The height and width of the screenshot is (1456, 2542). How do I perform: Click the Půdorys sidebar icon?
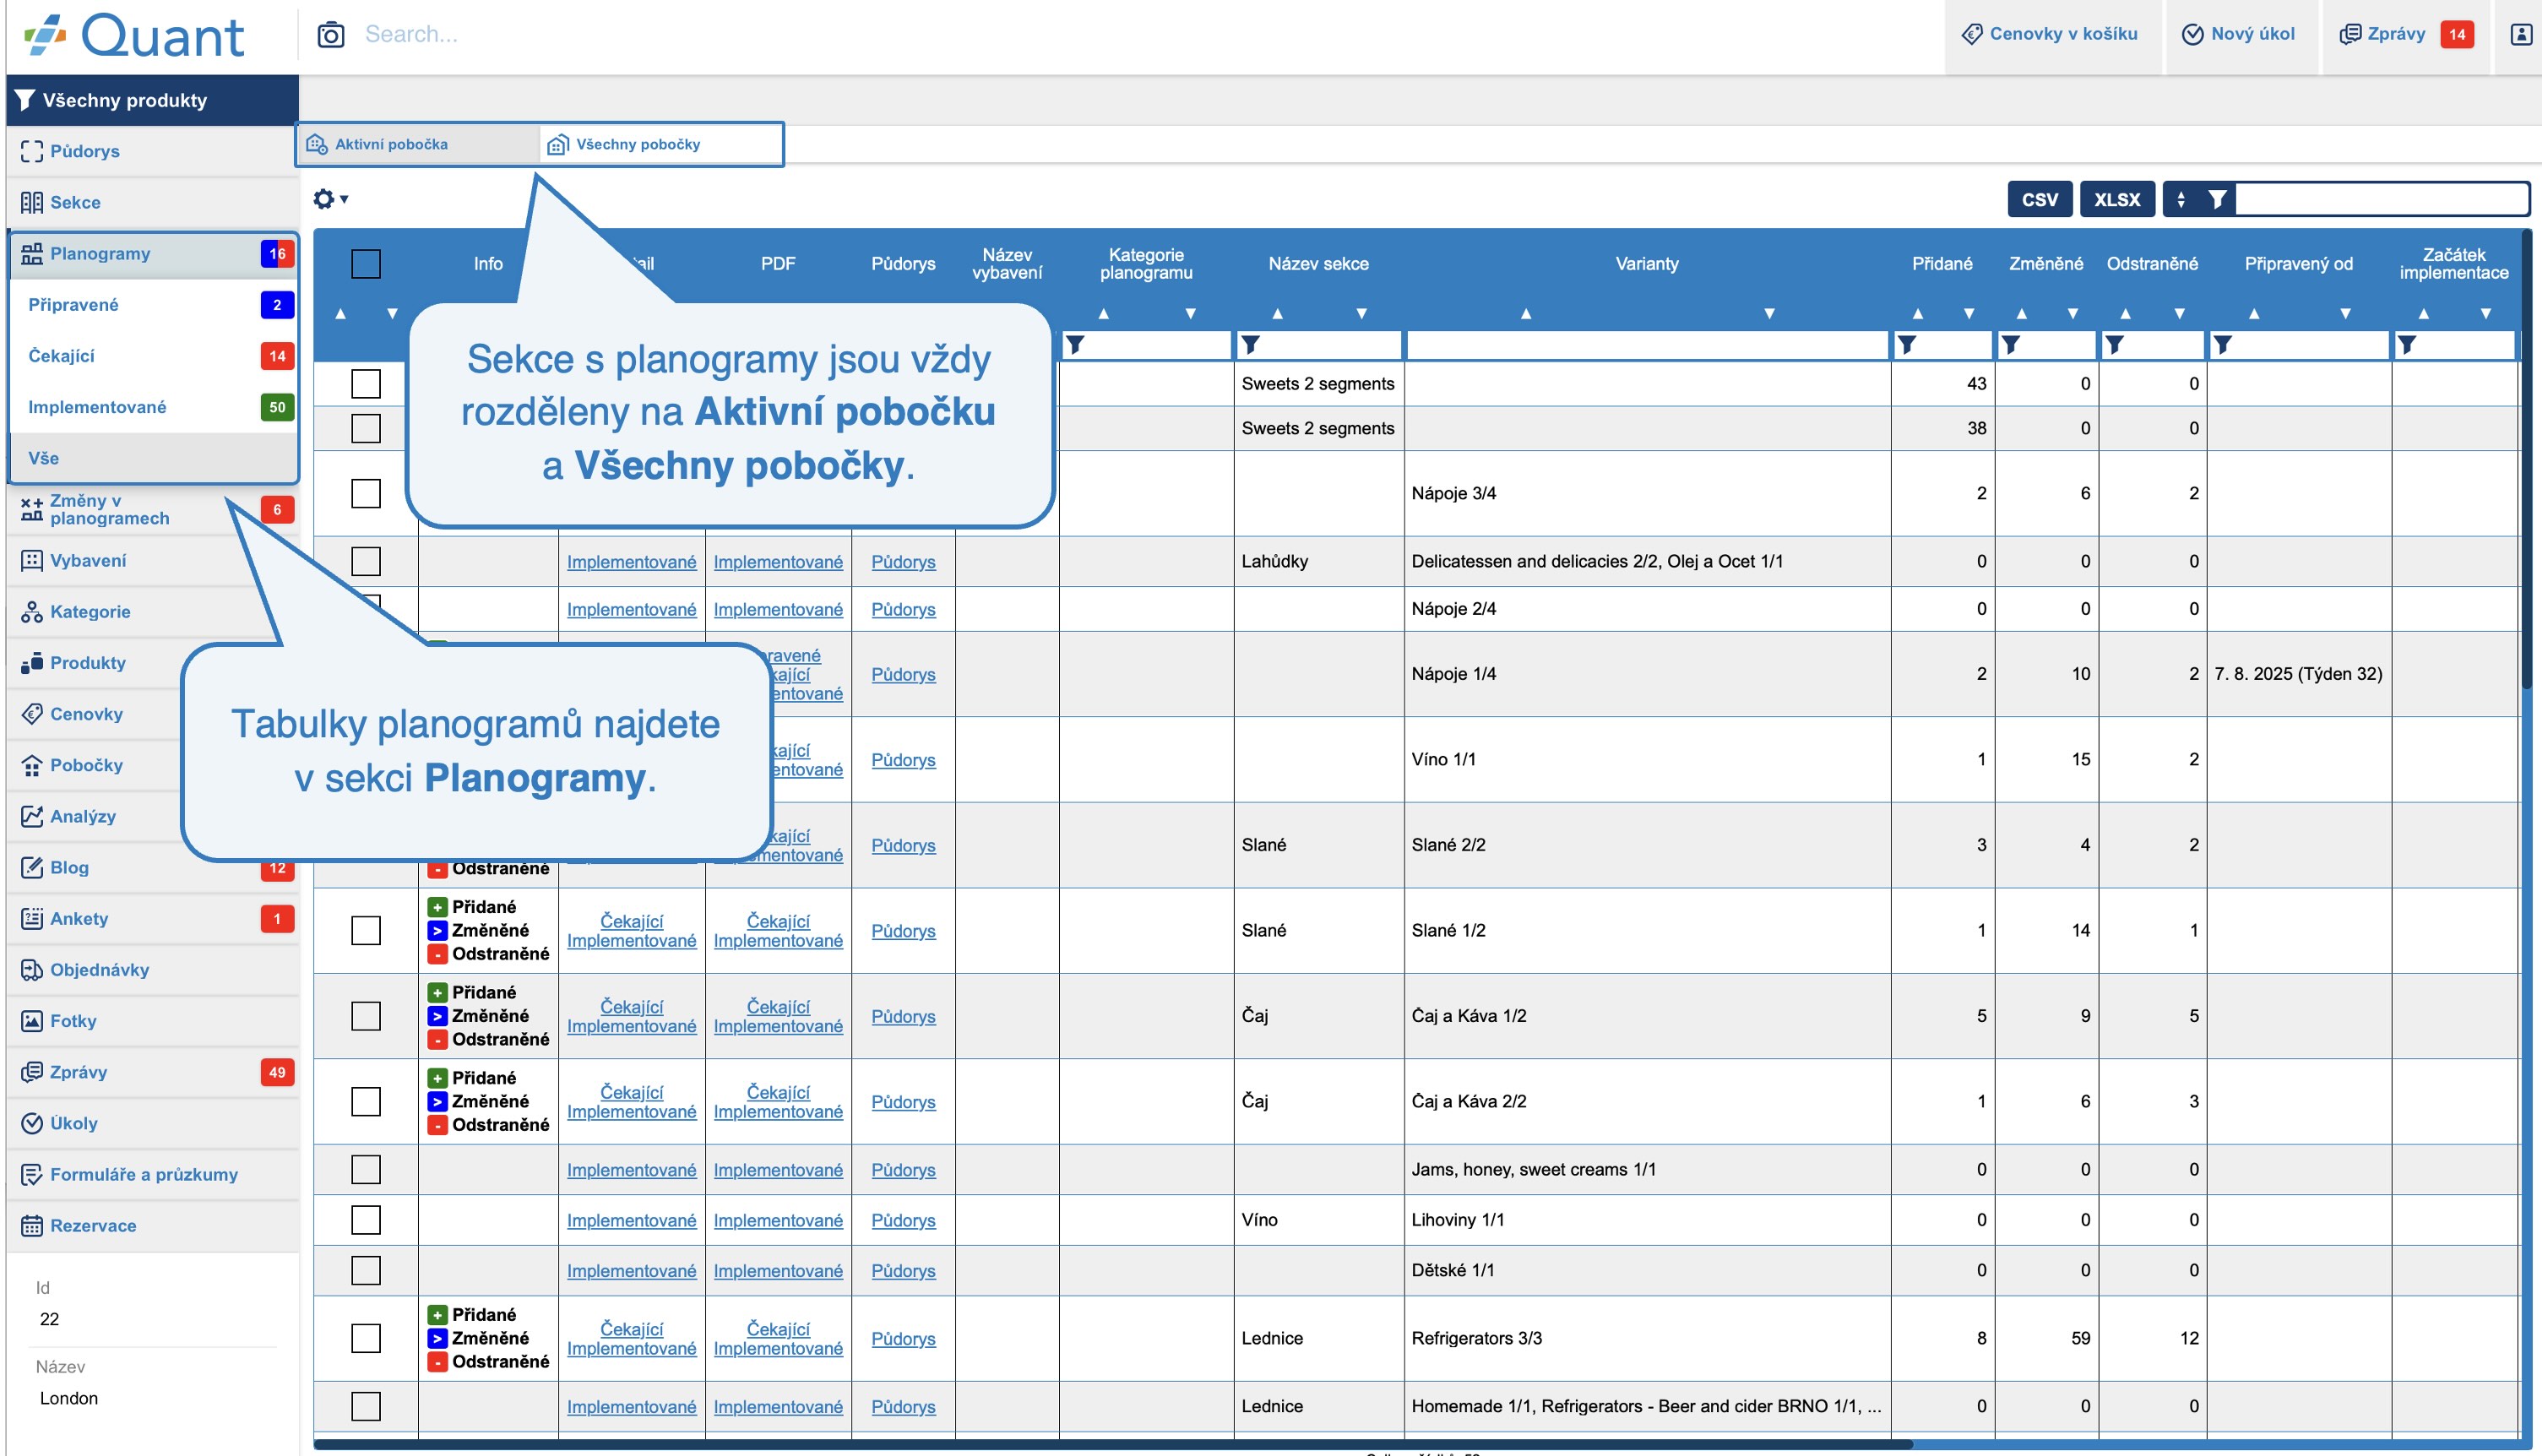[x=32, y=151]
